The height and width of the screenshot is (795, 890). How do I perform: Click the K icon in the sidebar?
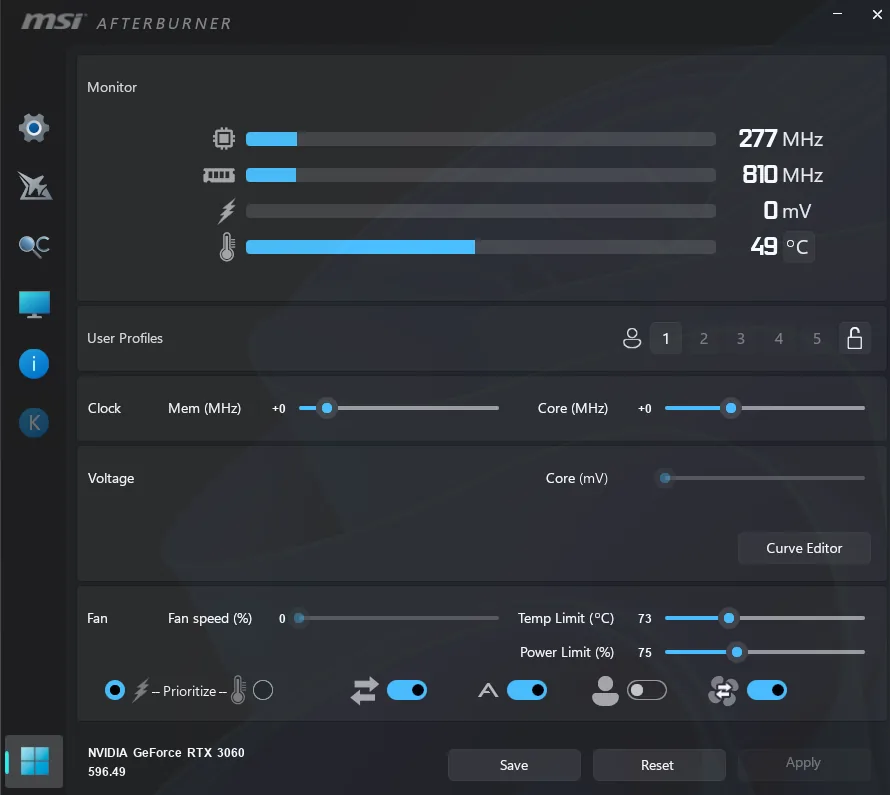34,423
